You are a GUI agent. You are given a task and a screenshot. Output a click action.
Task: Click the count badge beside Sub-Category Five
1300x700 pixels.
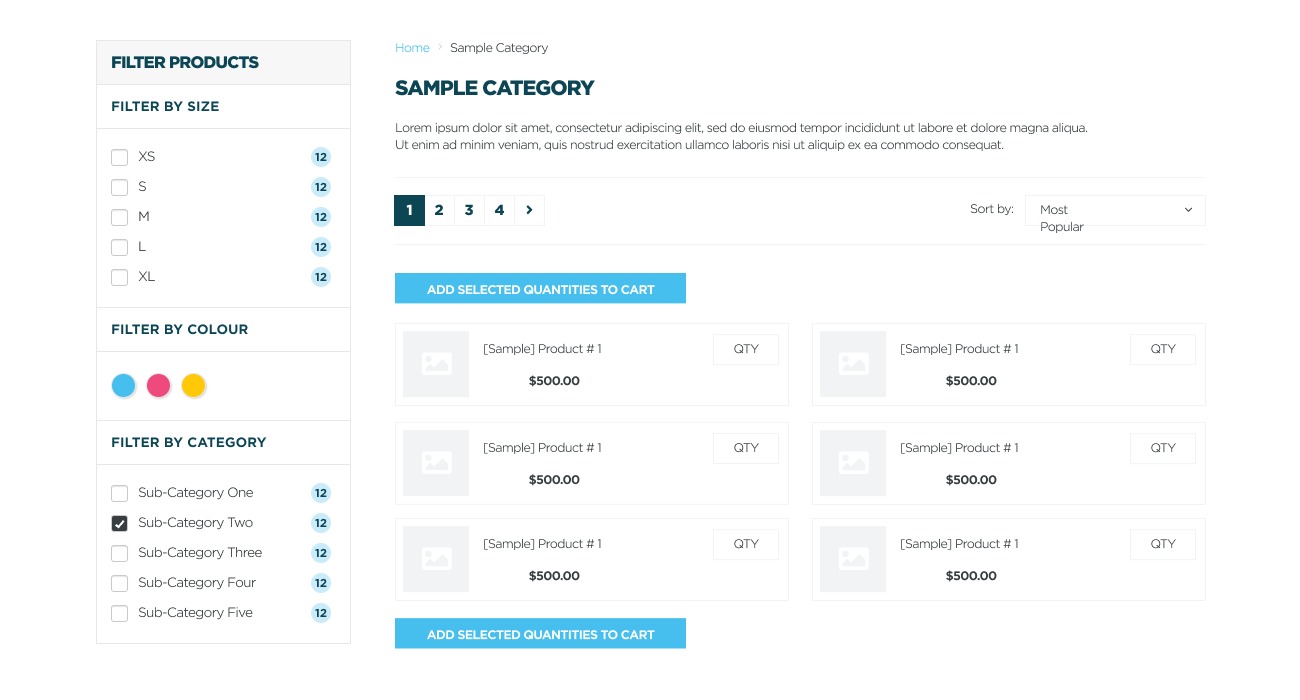(320, 613)
